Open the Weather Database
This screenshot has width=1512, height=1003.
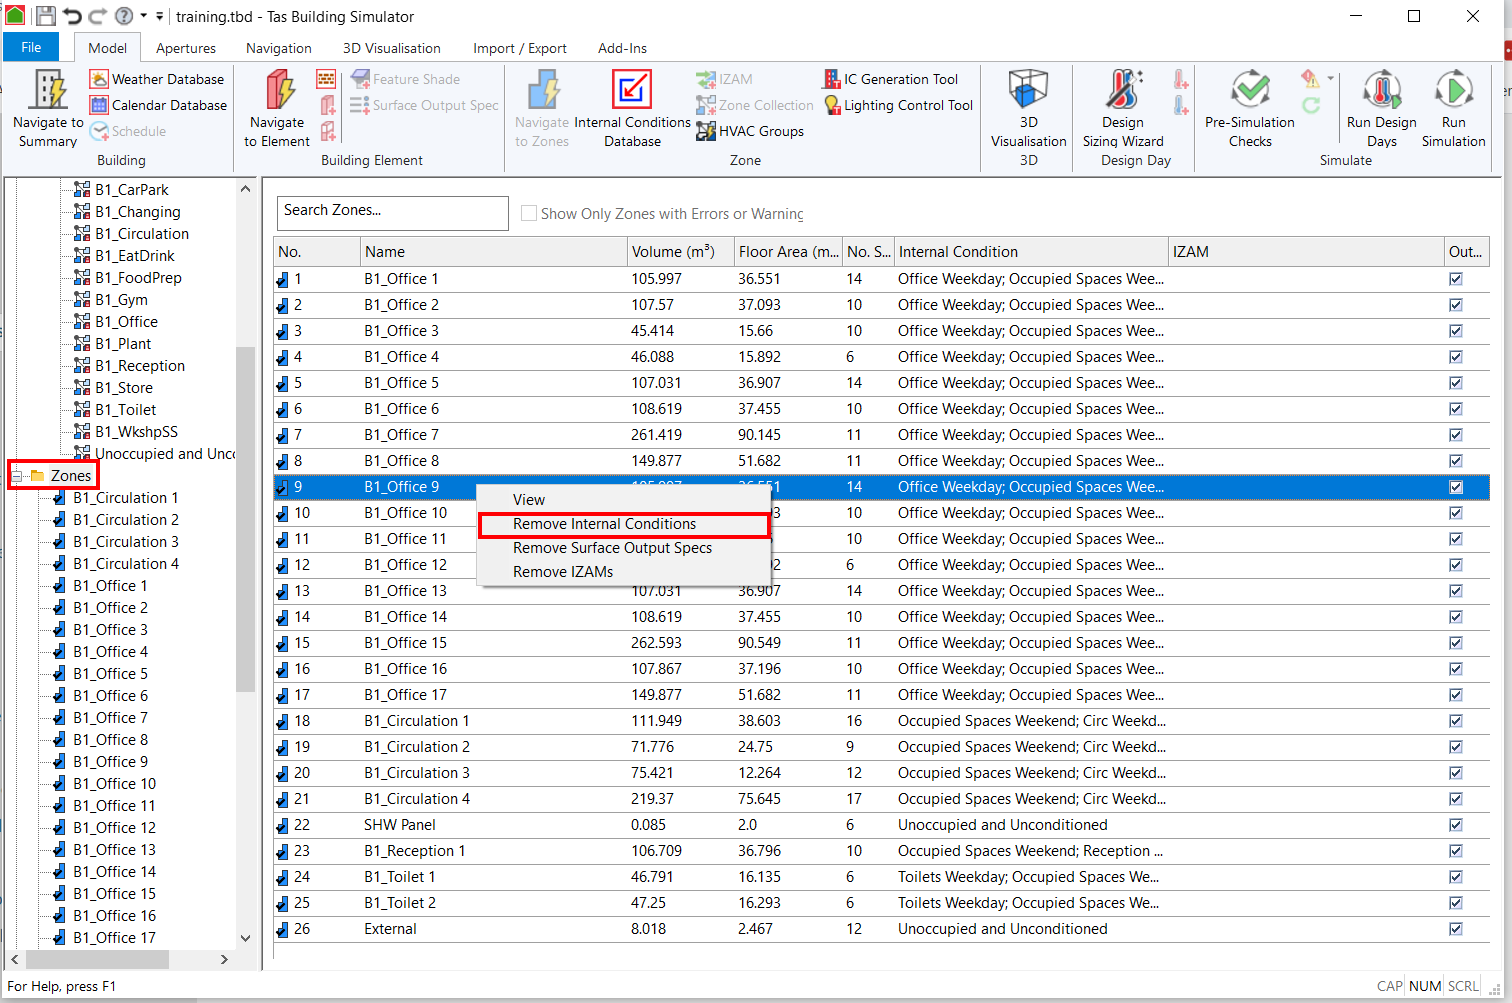click(157, 79)
